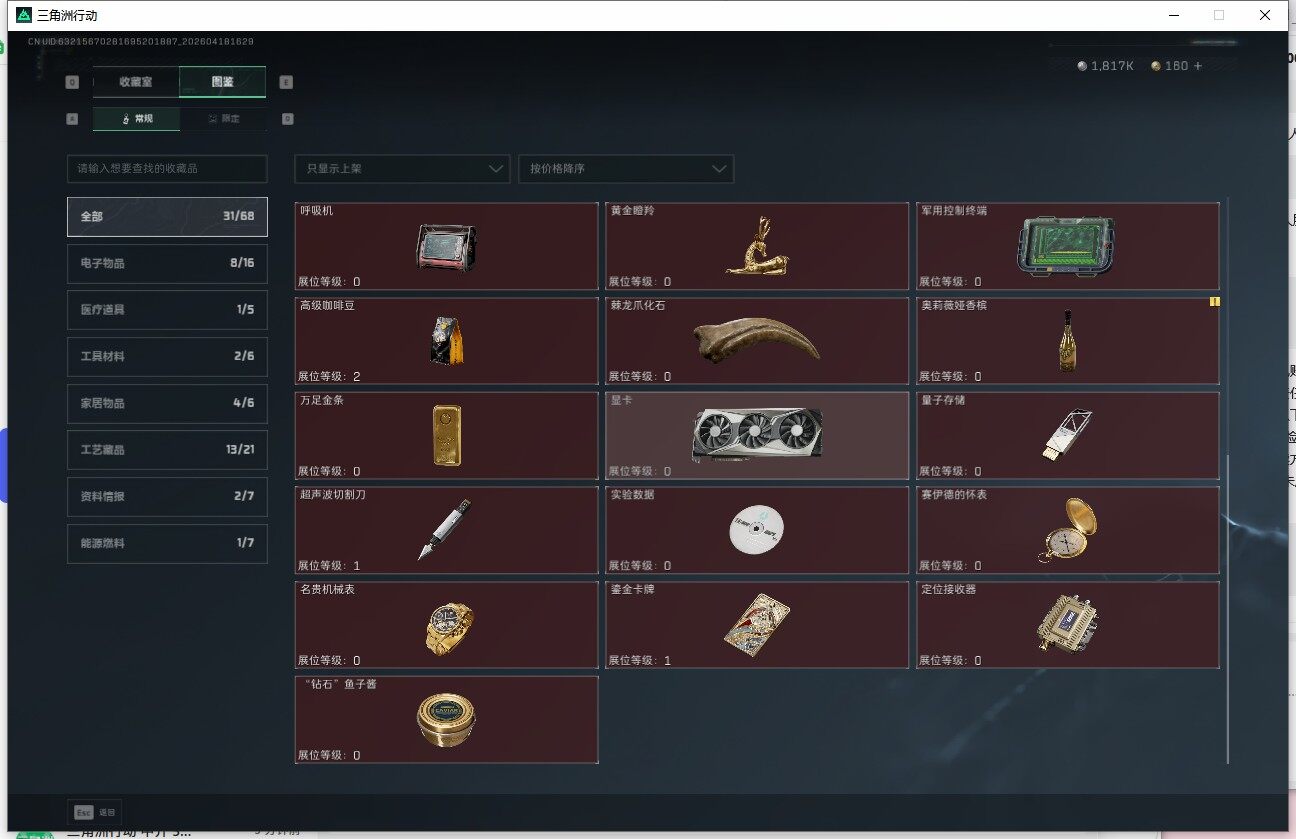1296x839 pixels.
Task: Click the 量子存储 storage drive image
Action: (x=1067, y=435)
